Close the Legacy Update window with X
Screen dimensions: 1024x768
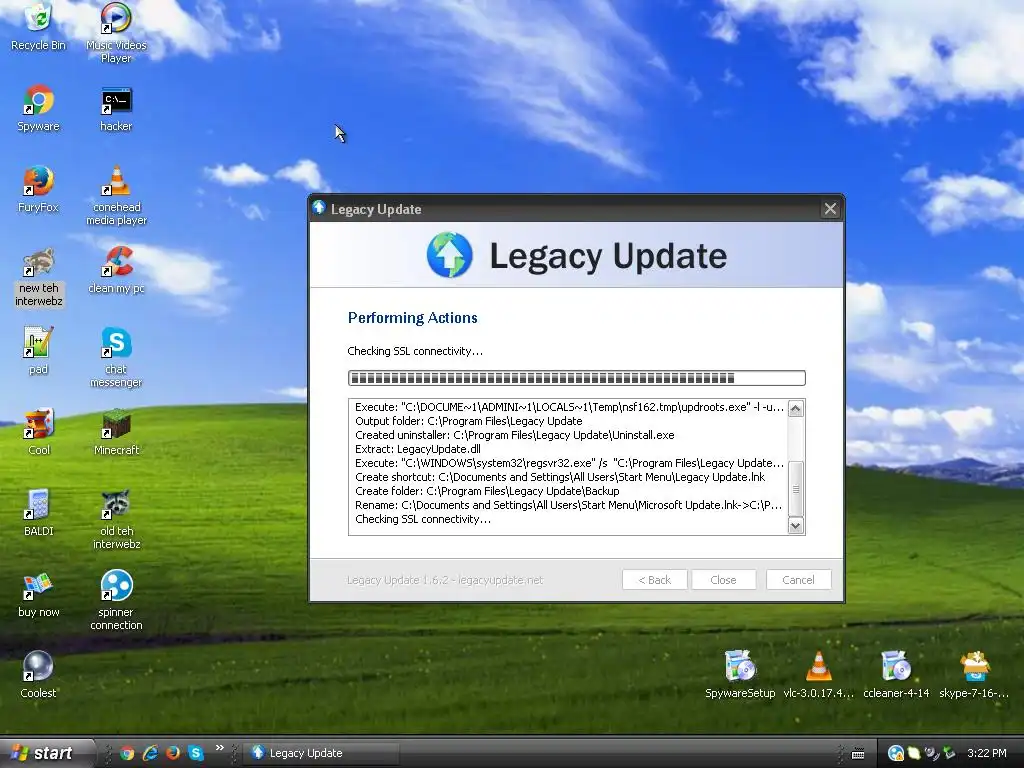[x=830, y=209]
